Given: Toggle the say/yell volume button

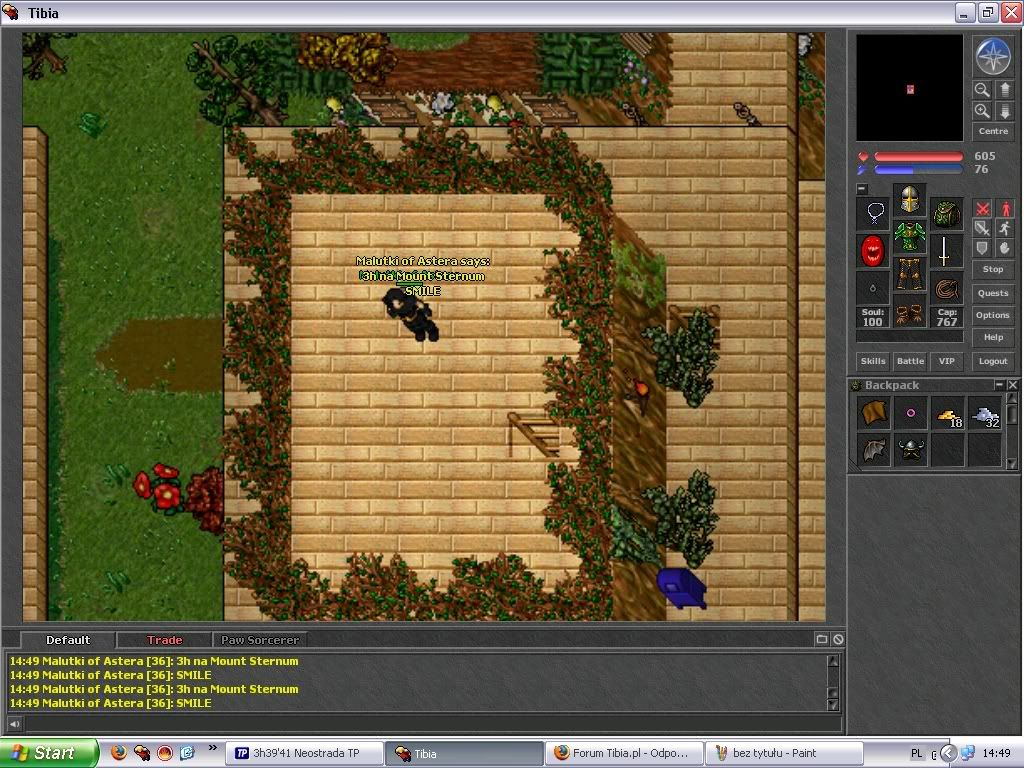Looking at the screenshot, I should (x=14, y=724).
